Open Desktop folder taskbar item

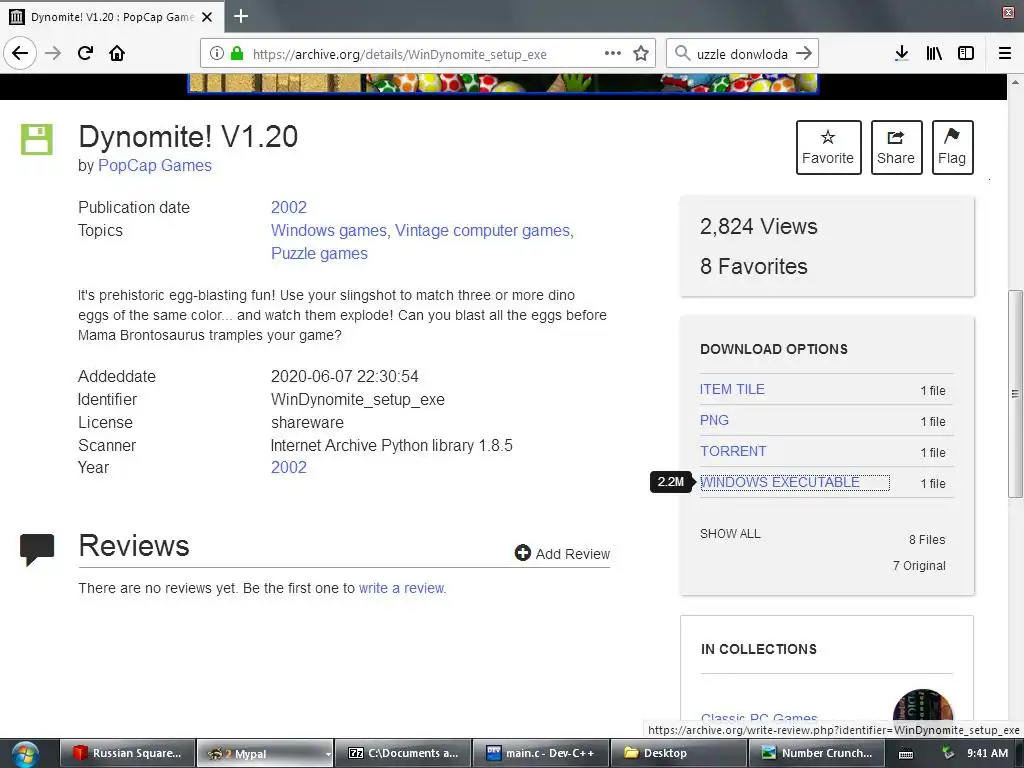[x=679, y=753]
